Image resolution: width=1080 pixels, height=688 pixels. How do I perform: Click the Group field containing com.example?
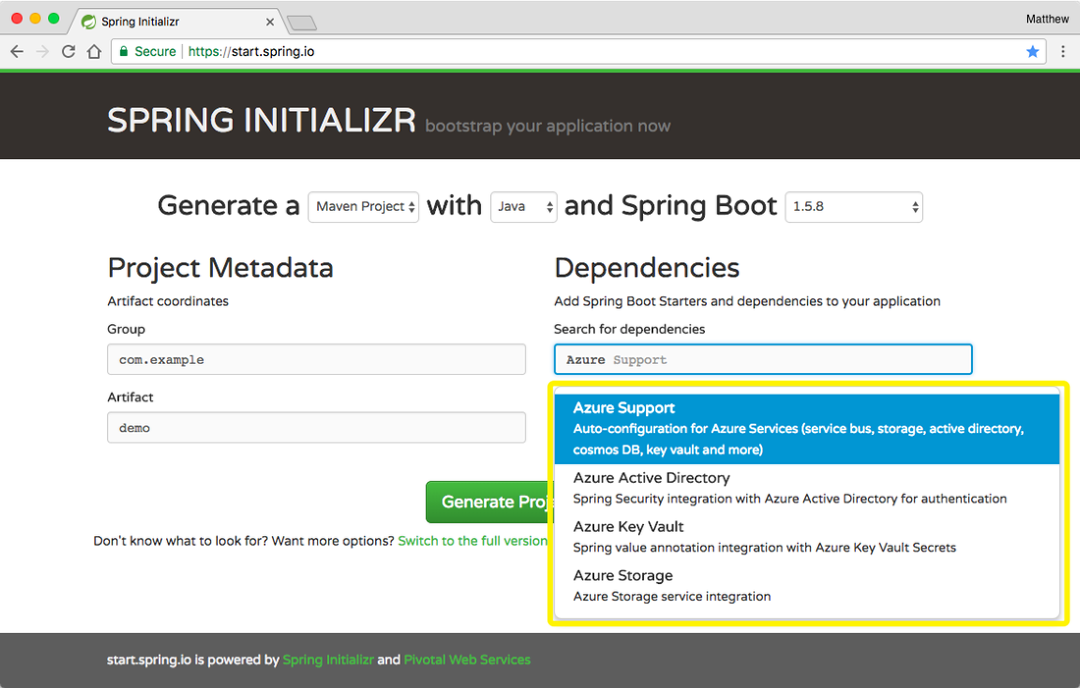click(316, 359)
